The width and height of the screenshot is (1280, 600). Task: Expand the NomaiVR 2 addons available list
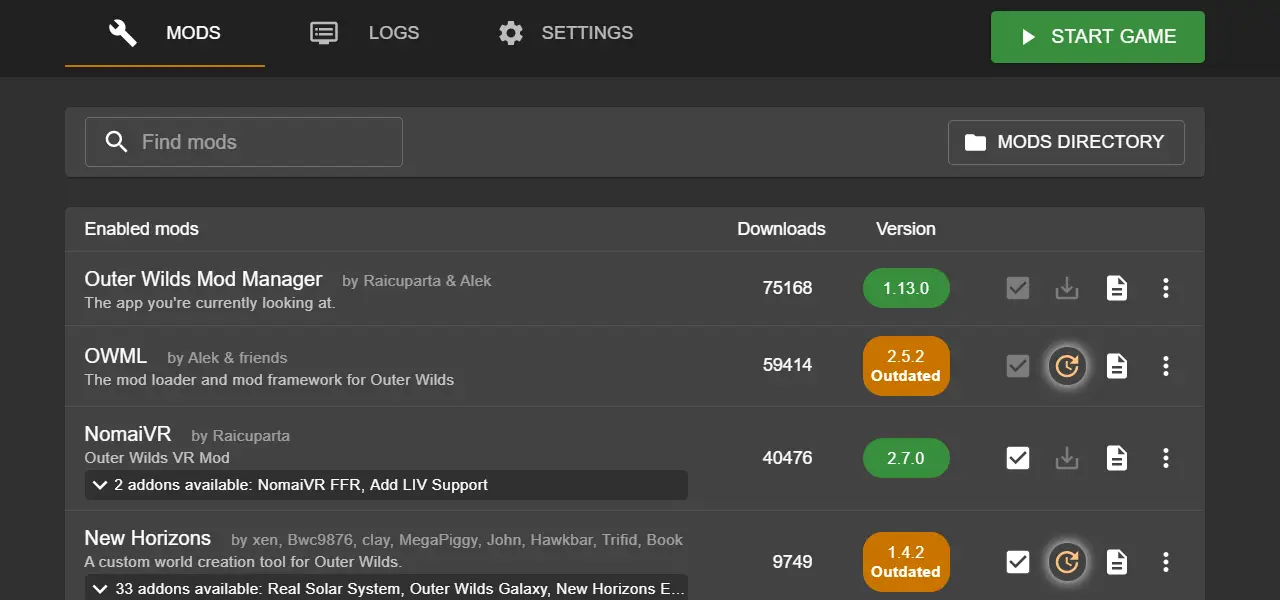pos(386,485)
